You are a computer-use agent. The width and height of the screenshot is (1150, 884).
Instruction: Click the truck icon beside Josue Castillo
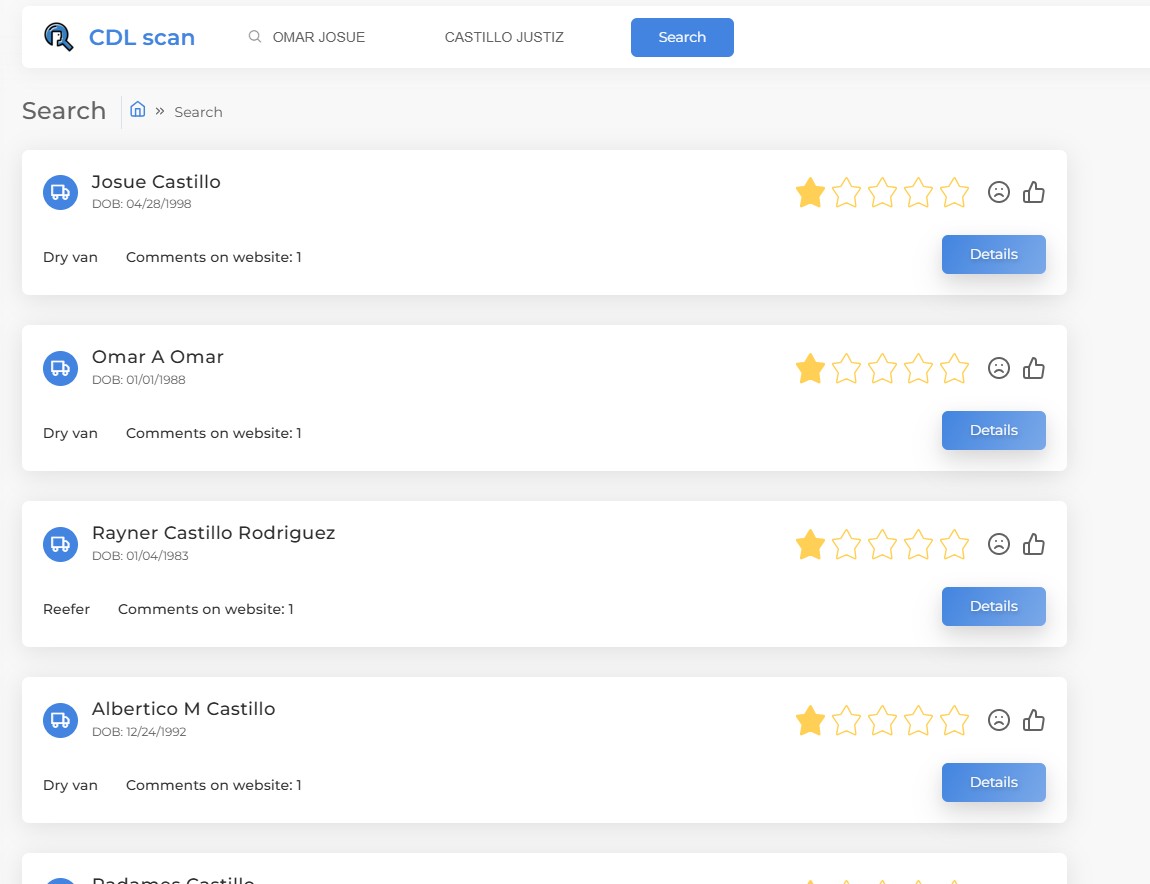(60, 192)
